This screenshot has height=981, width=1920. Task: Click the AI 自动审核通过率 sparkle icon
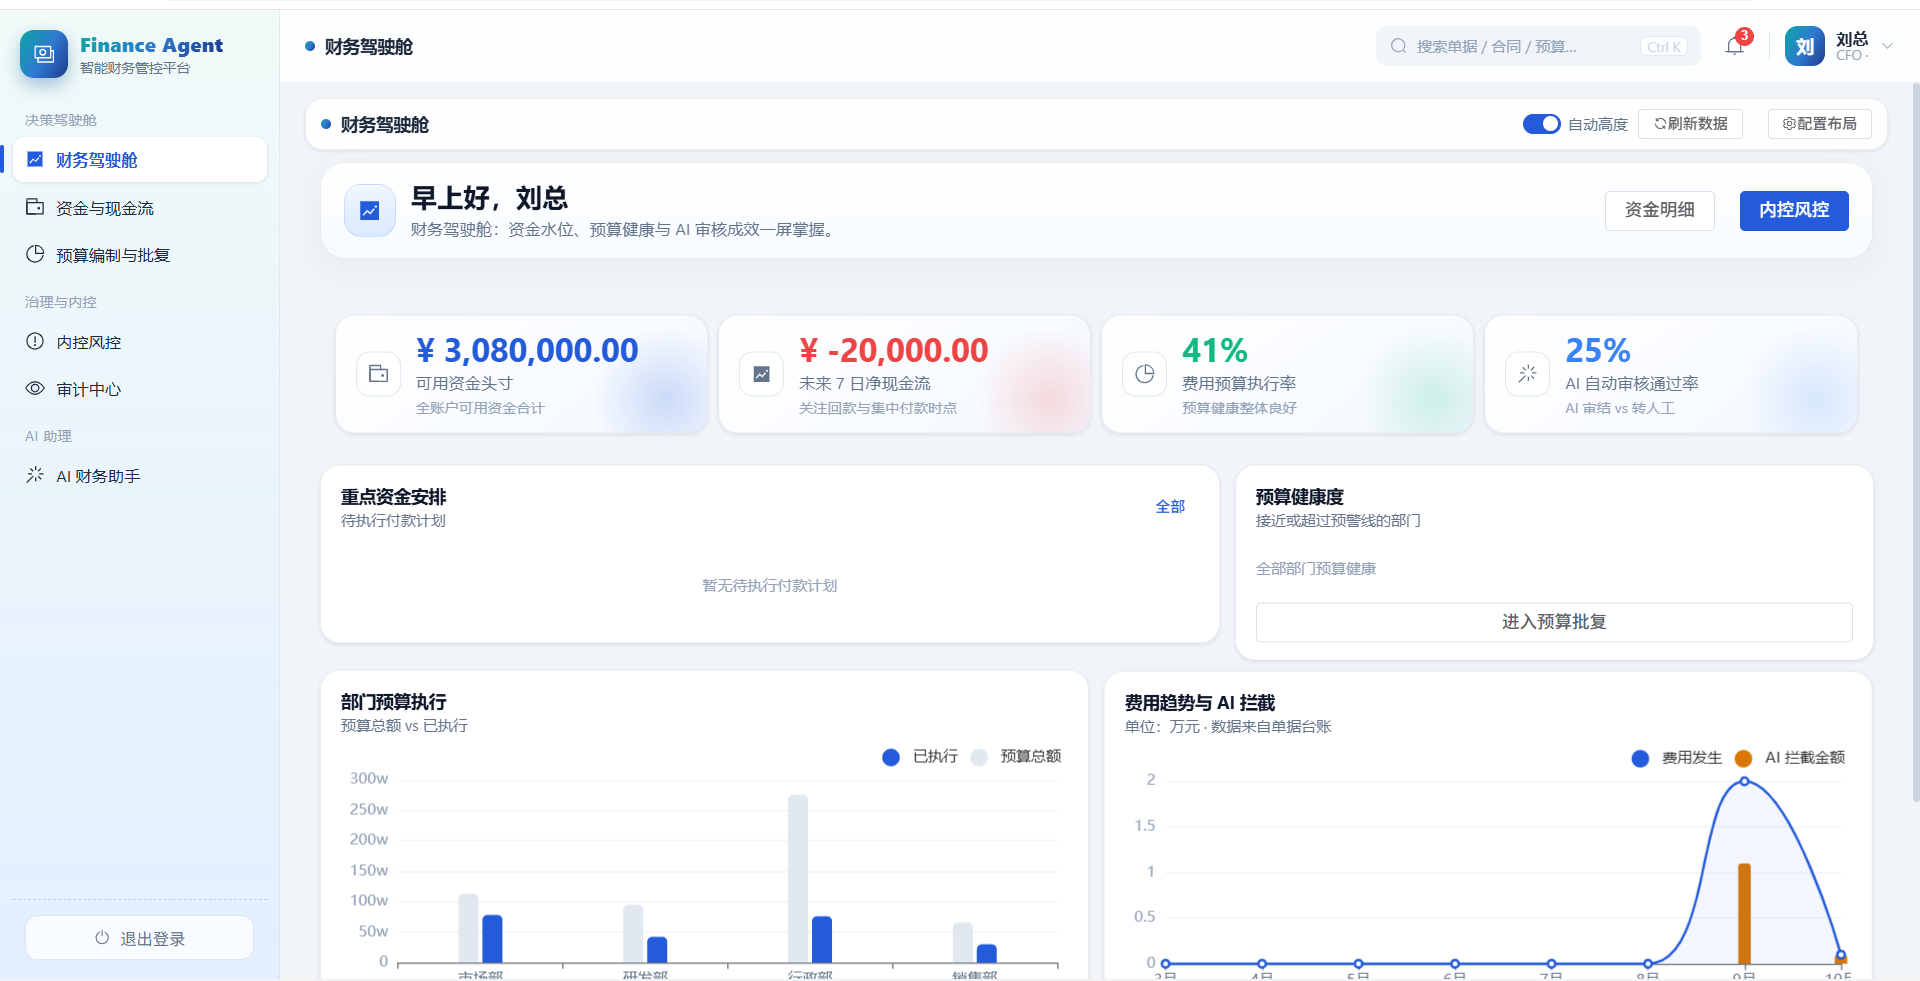(x=1528, y=374)
